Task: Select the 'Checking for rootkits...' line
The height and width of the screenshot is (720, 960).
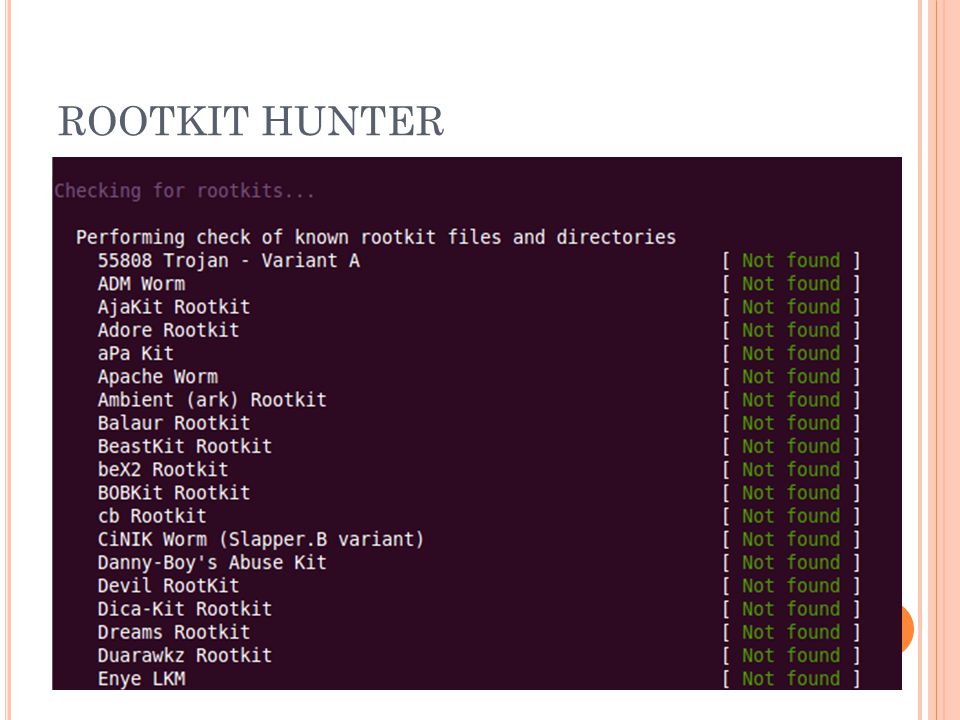Action: (x=184, y=191)
